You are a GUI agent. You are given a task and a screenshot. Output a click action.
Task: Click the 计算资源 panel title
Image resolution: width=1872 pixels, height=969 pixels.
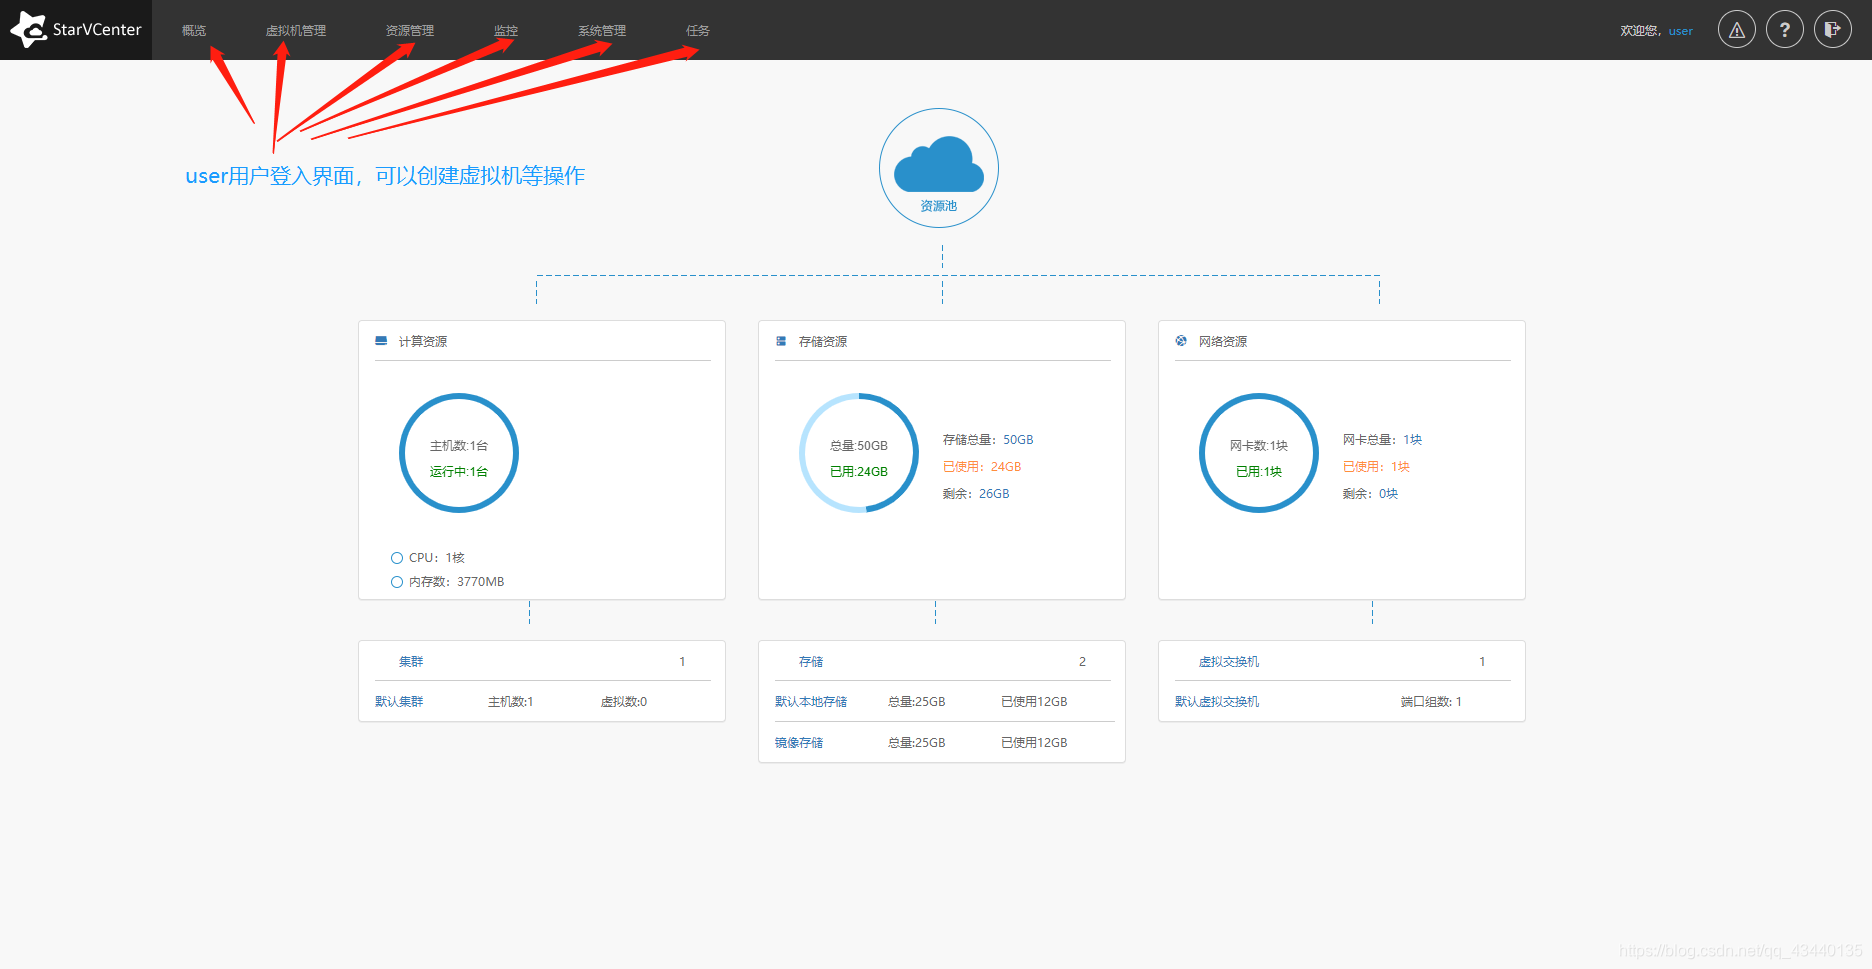pyautogui.click(x=423, y=342)
